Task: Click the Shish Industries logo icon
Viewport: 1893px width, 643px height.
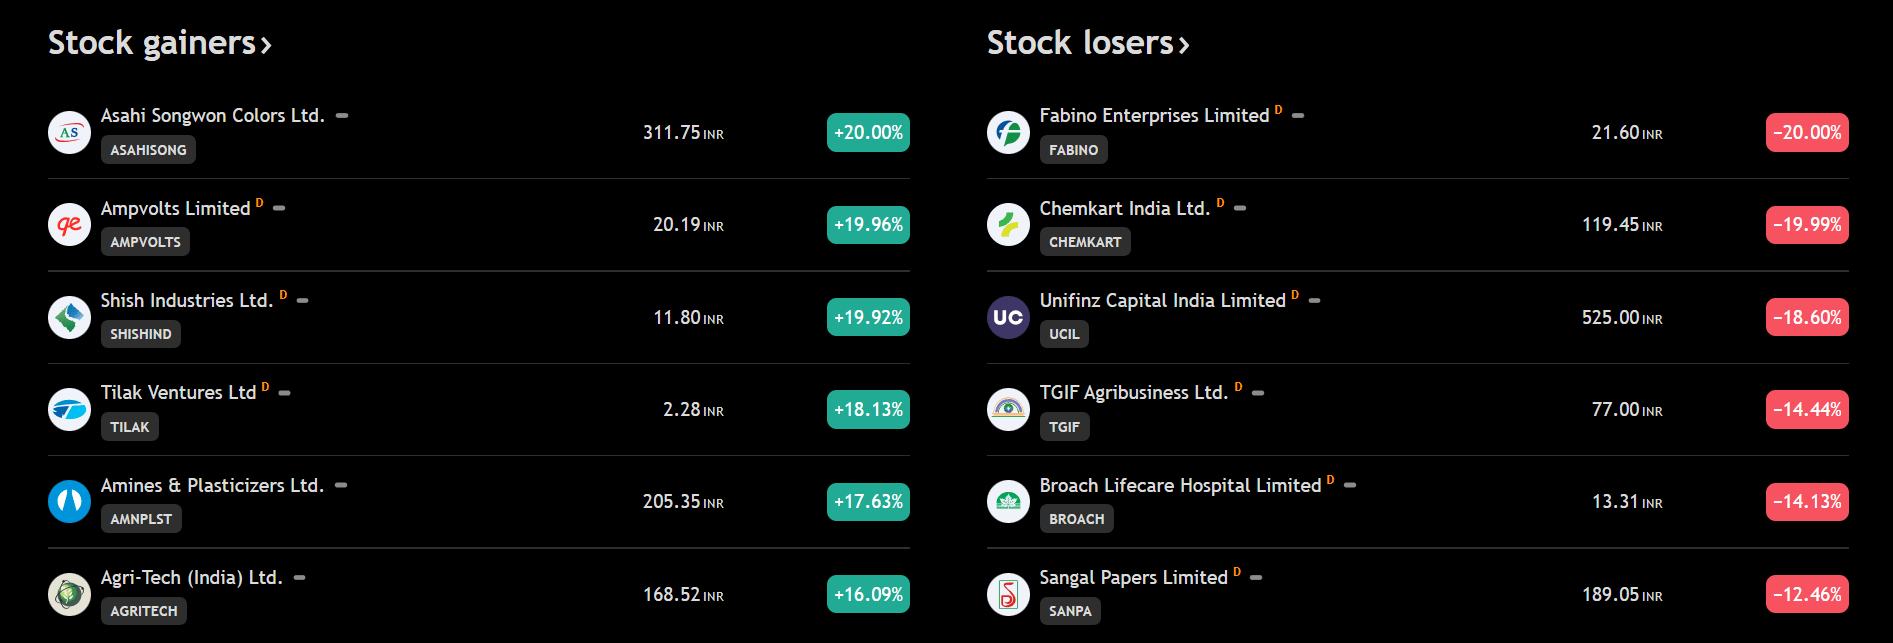Action: click(x=69, y=317)
